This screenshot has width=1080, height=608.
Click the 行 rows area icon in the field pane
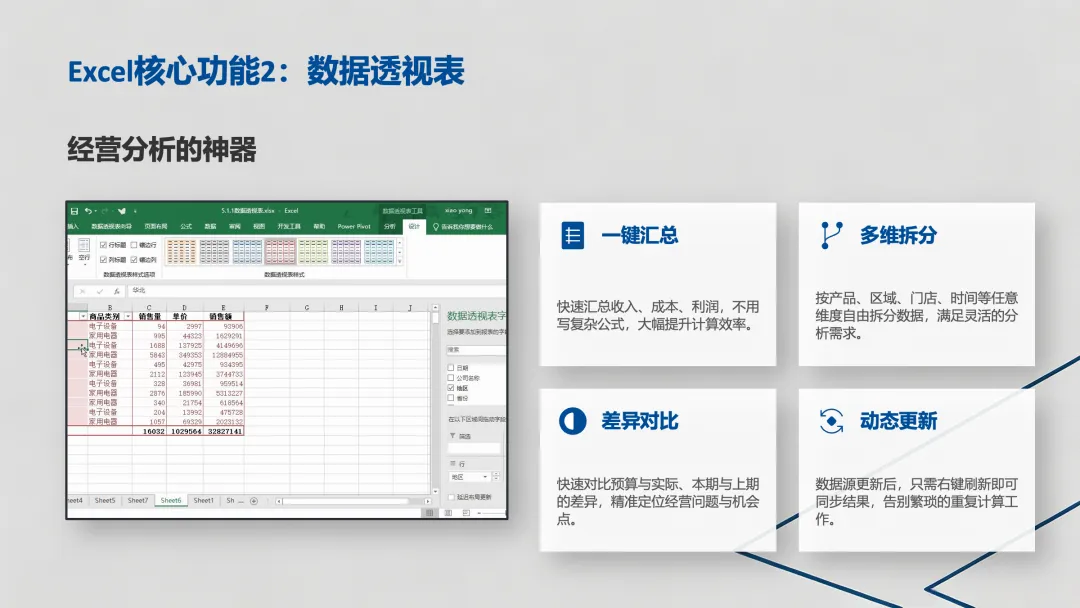click(x=453, y=463)
